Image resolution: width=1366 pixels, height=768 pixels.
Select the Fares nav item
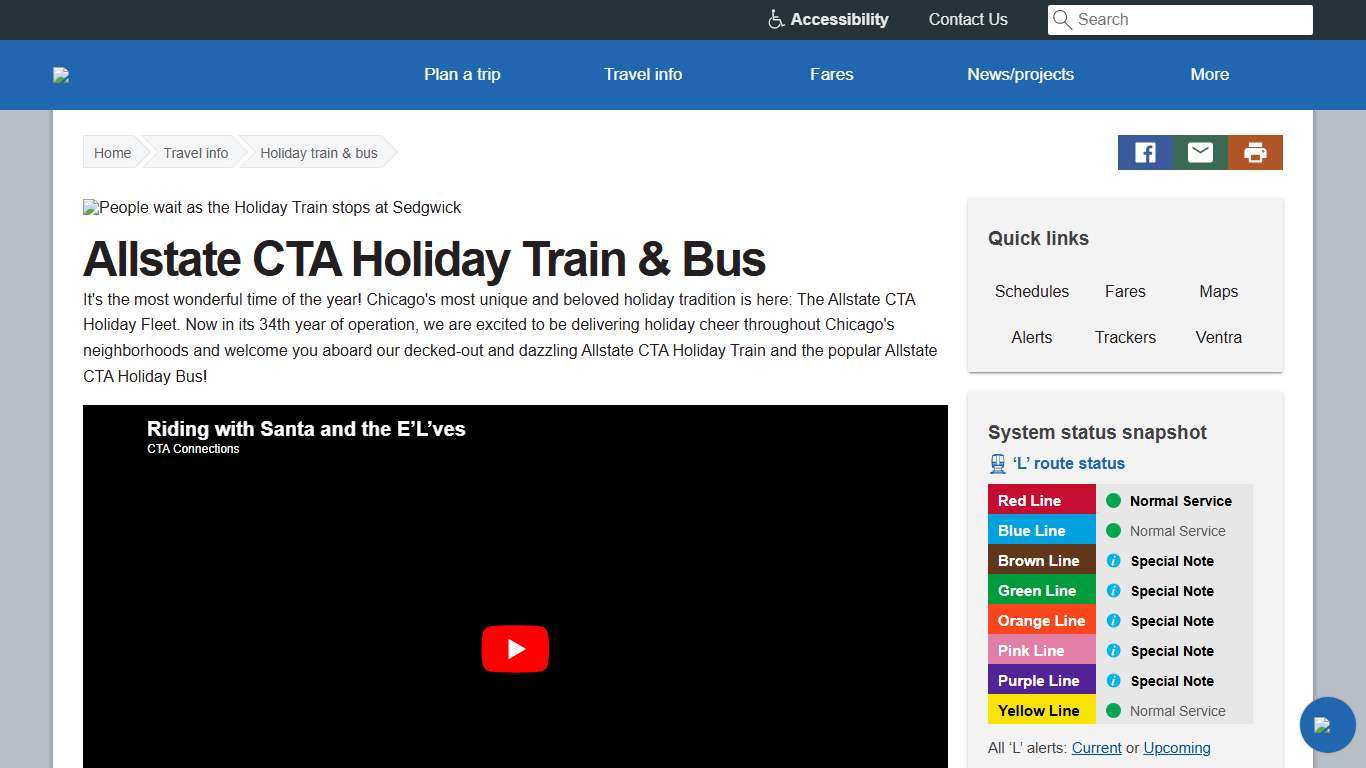click(x=831, y=74)
